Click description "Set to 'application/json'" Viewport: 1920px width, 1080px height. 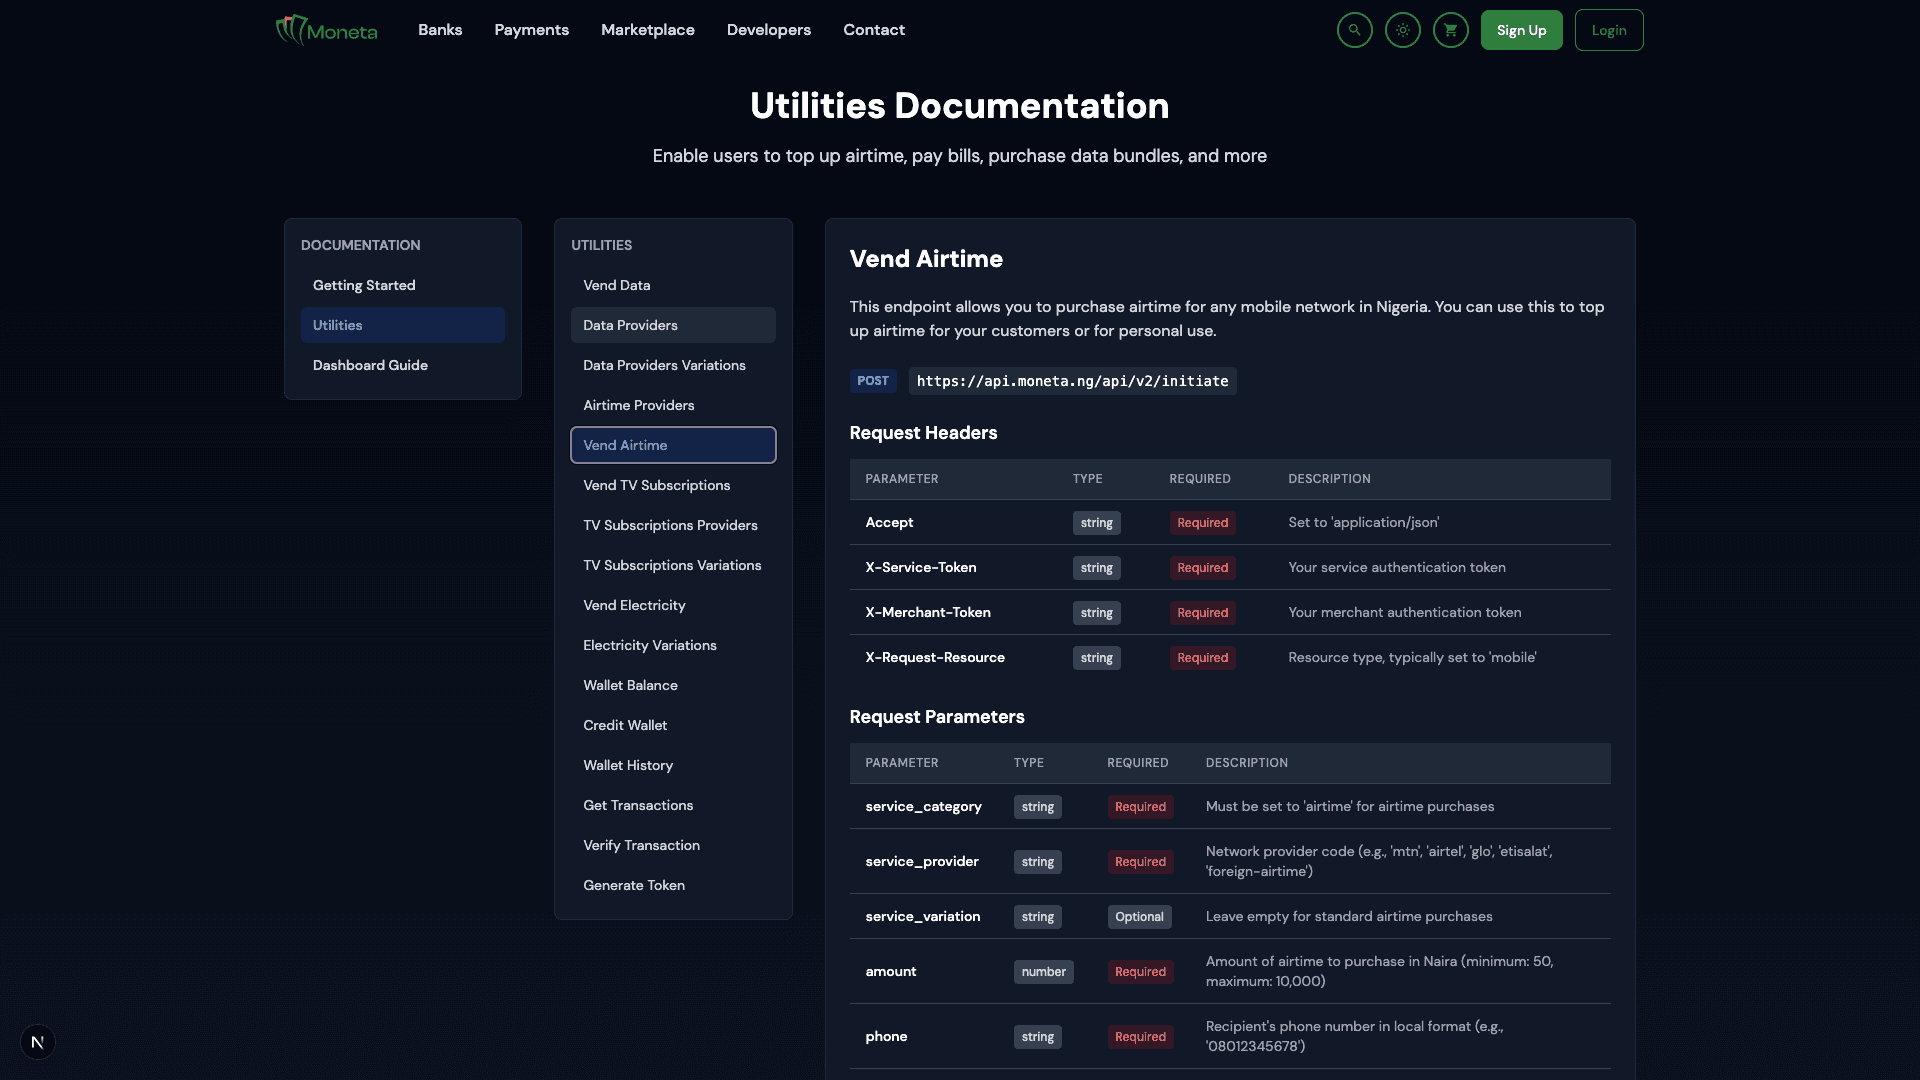[1363, 522]
